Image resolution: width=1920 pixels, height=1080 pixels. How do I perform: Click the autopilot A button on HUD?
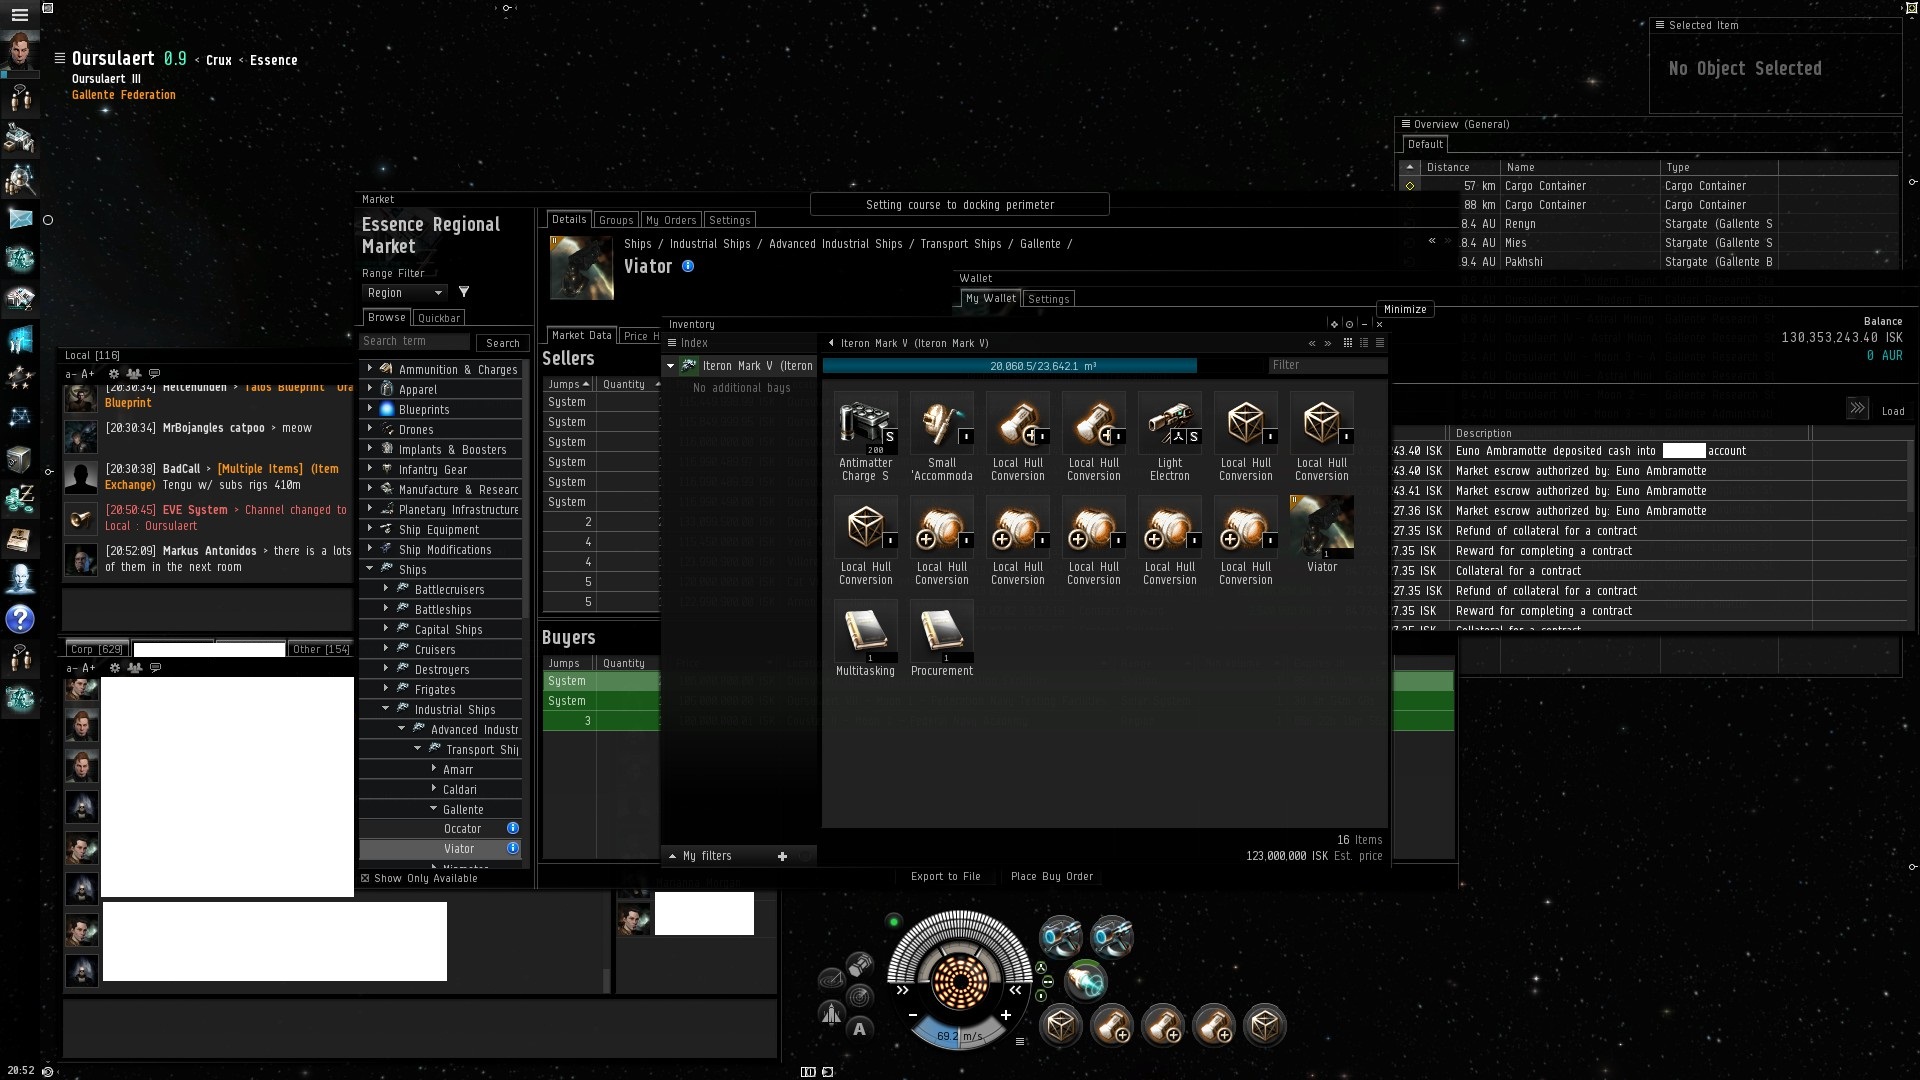tap(859, 1029)
